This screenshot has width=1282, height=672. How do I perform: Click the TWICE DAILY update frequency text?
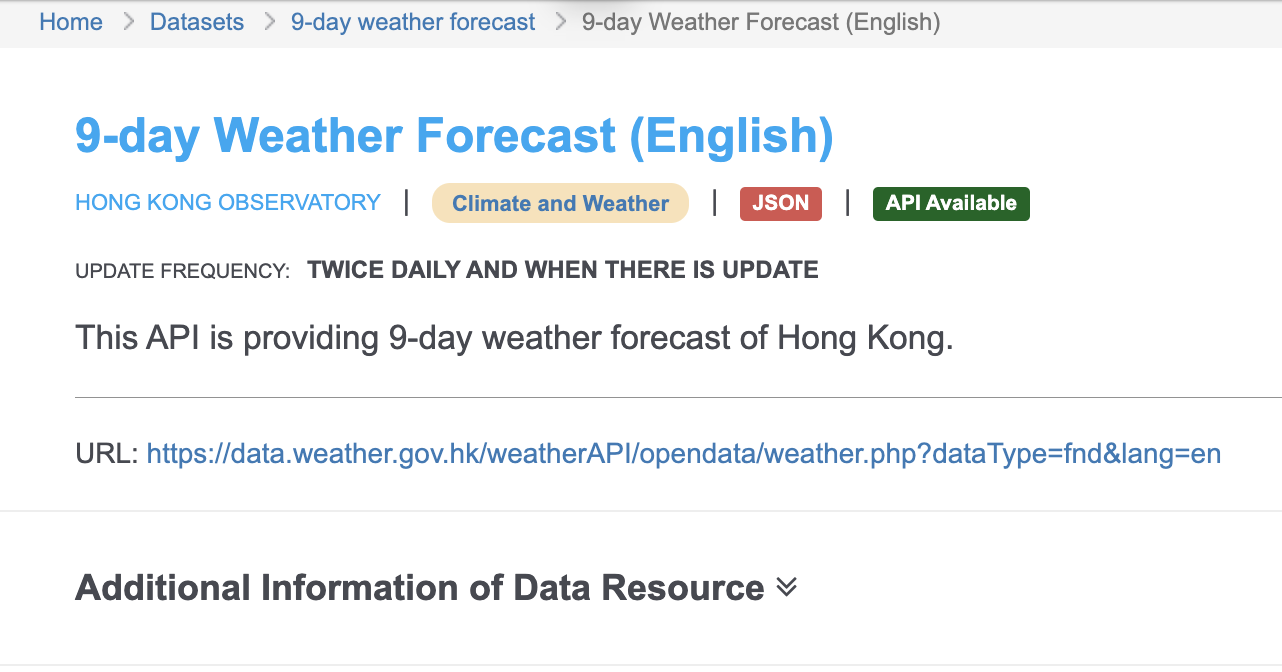[x=563, y=270]
